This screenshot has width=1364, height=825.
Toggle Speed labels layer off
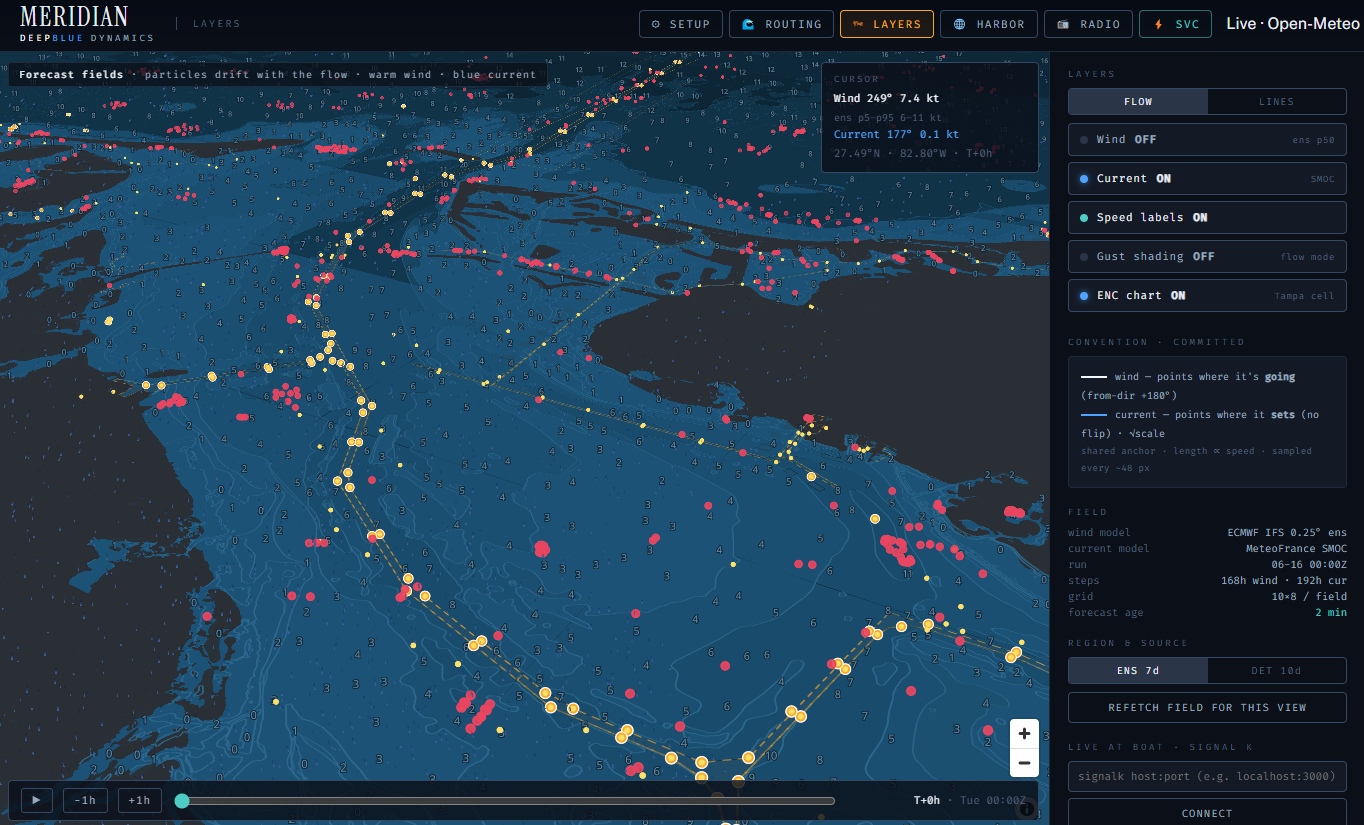(1207, 218)
